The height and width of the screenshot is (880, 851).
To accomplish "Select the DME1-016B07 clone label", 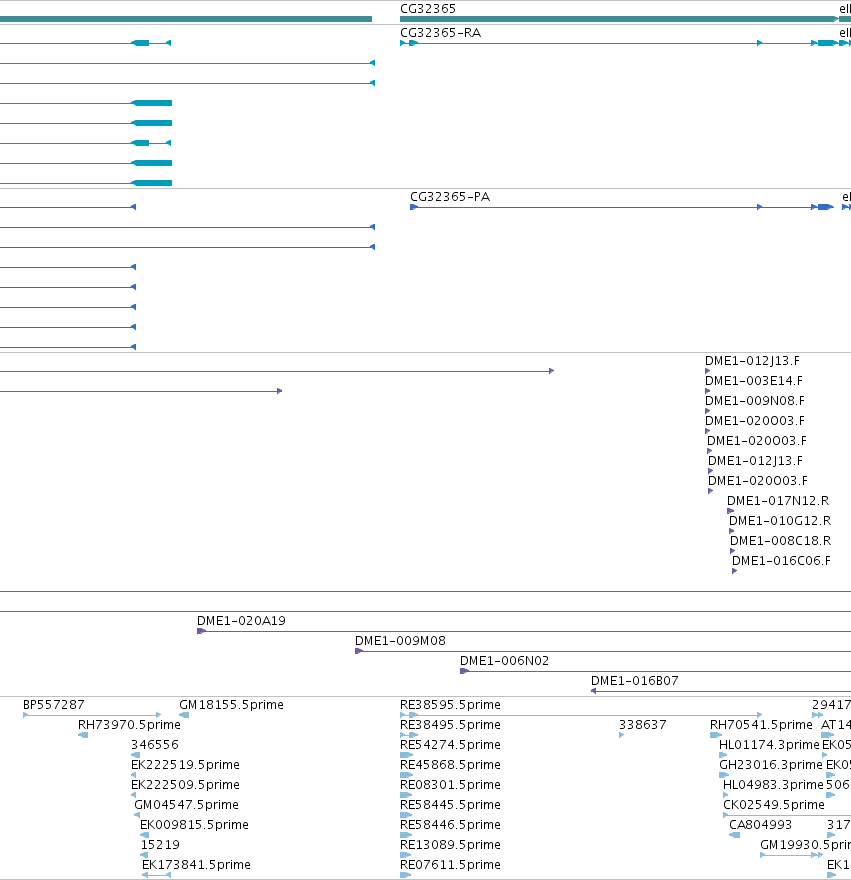I will [x=634, y=681].
